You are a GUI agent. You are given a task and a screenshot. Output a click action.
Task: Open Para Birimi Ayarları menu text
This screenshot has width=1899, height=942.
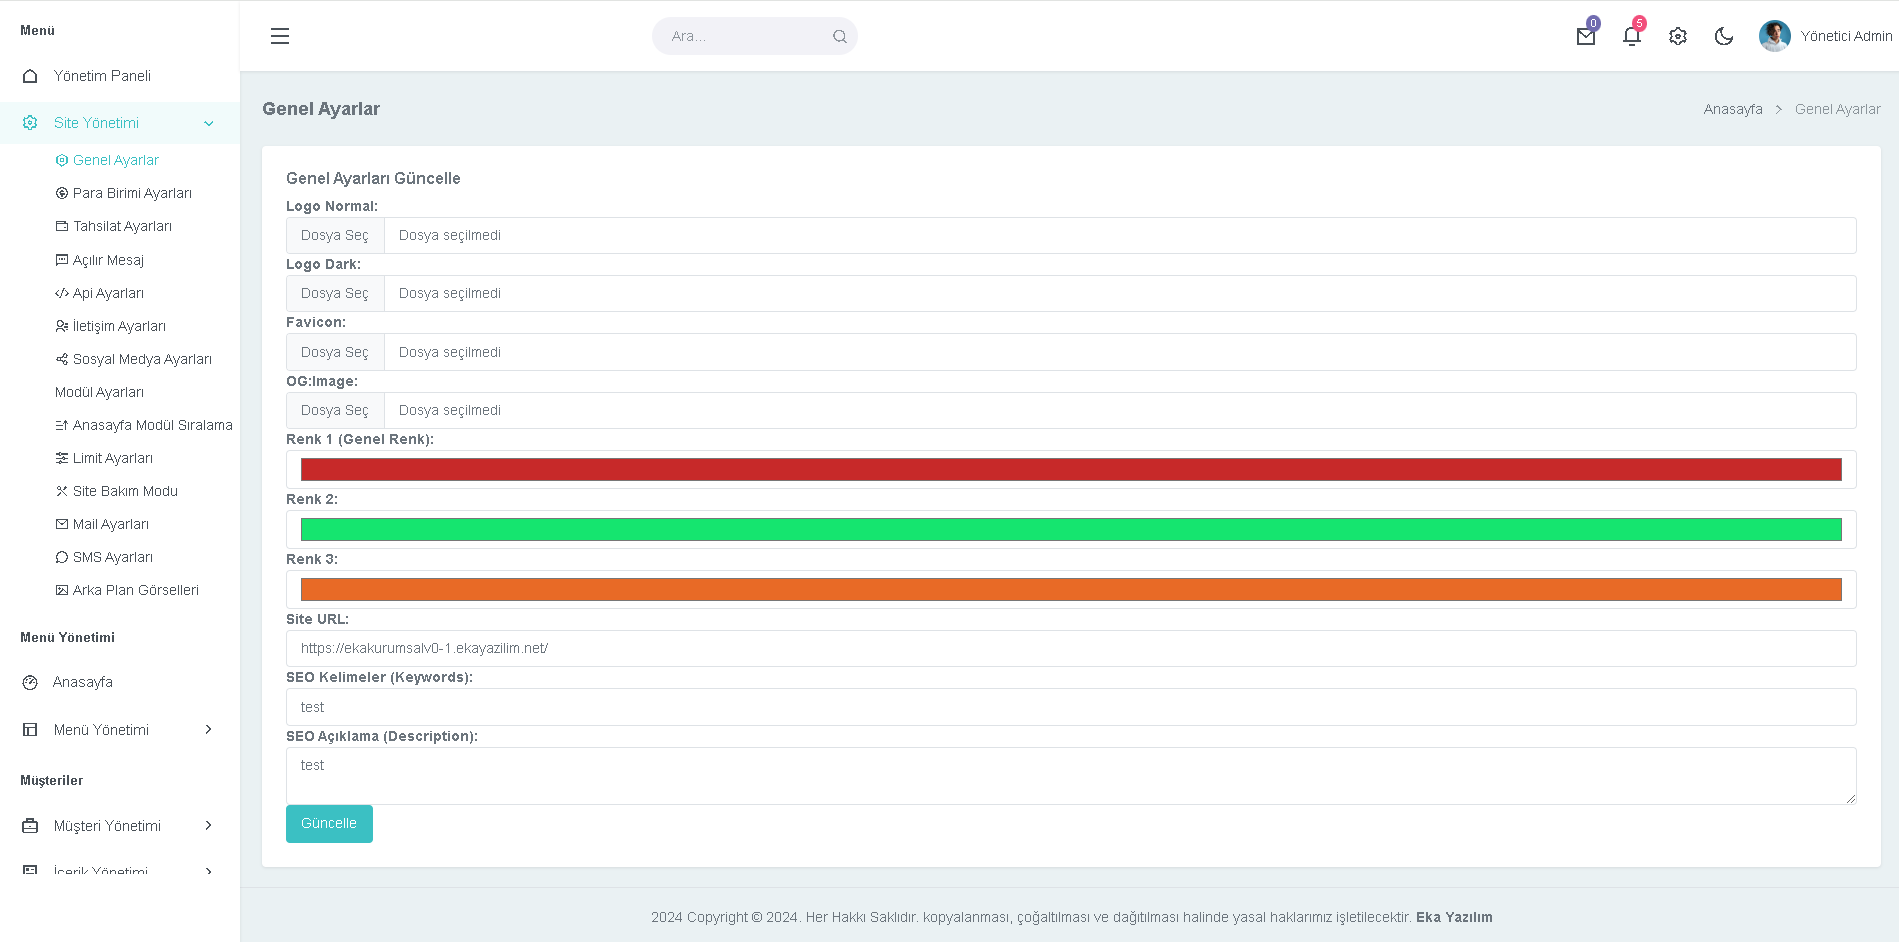tap(132, 193)
